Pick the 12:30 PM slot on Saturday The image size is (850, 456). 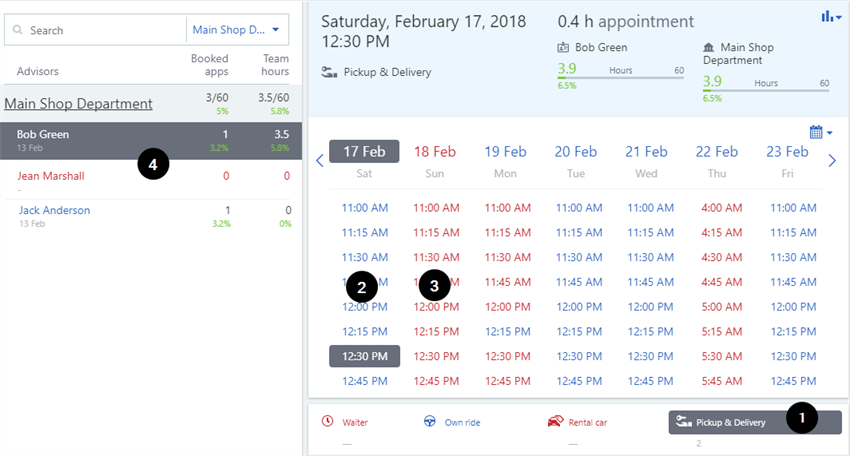click(364, 356)
